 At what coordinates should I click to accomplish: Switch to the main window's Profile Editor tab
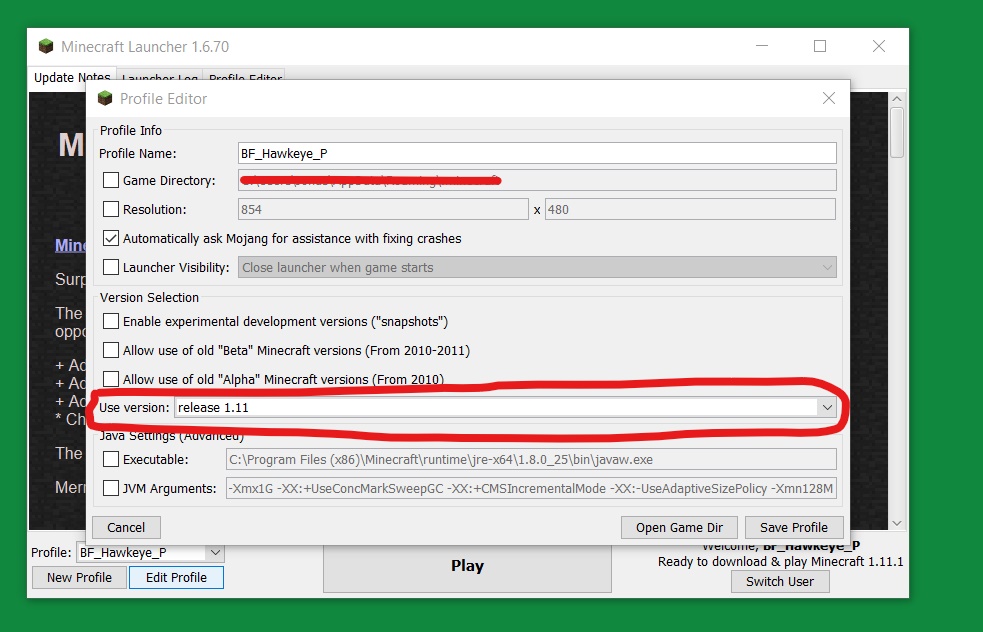245,78
